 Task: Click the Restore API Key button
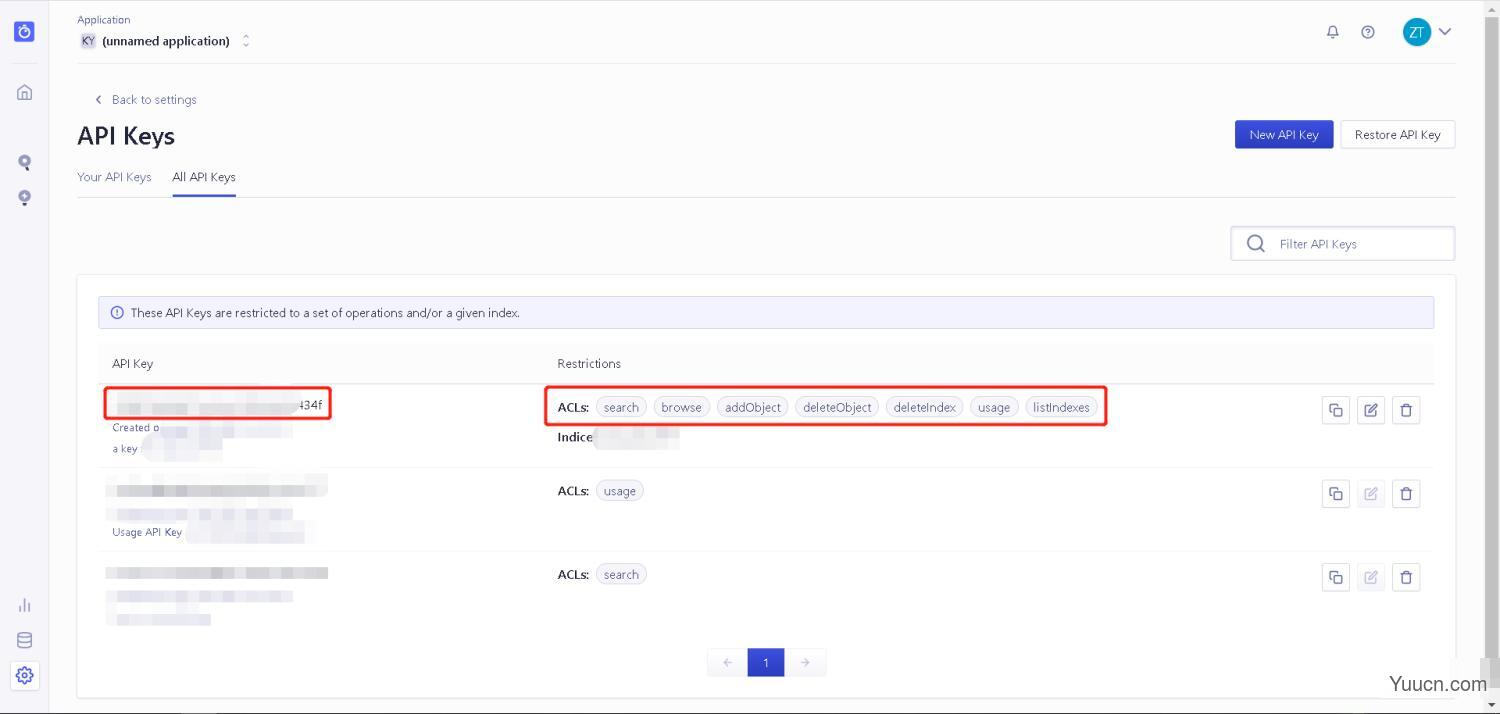[x=1397, y=135]
